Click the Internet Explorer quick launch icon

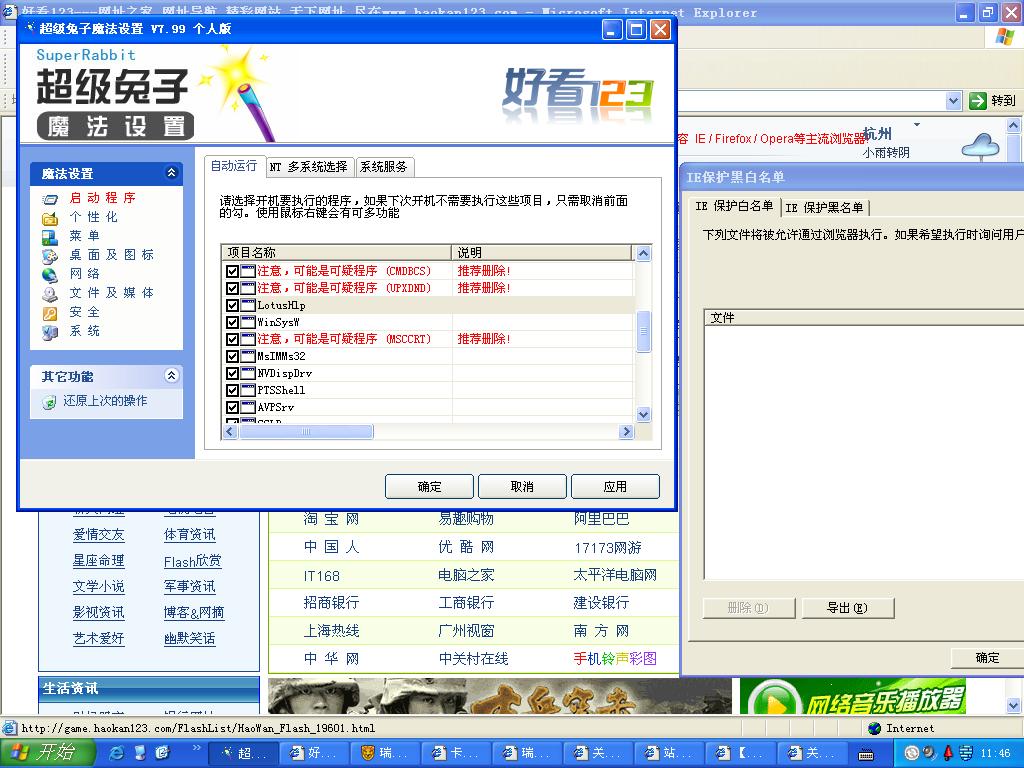(118, 753)
